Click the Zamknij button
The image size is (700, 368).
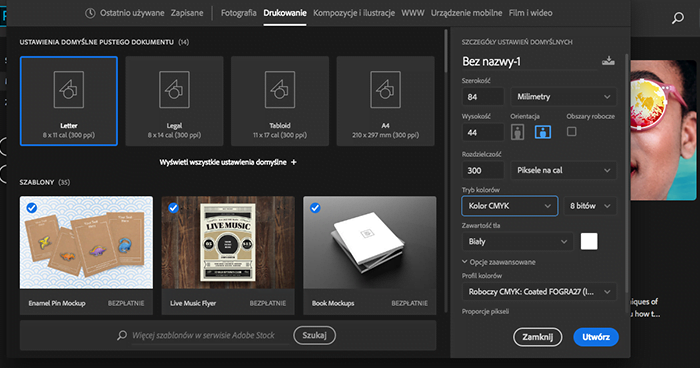point(538,337)
